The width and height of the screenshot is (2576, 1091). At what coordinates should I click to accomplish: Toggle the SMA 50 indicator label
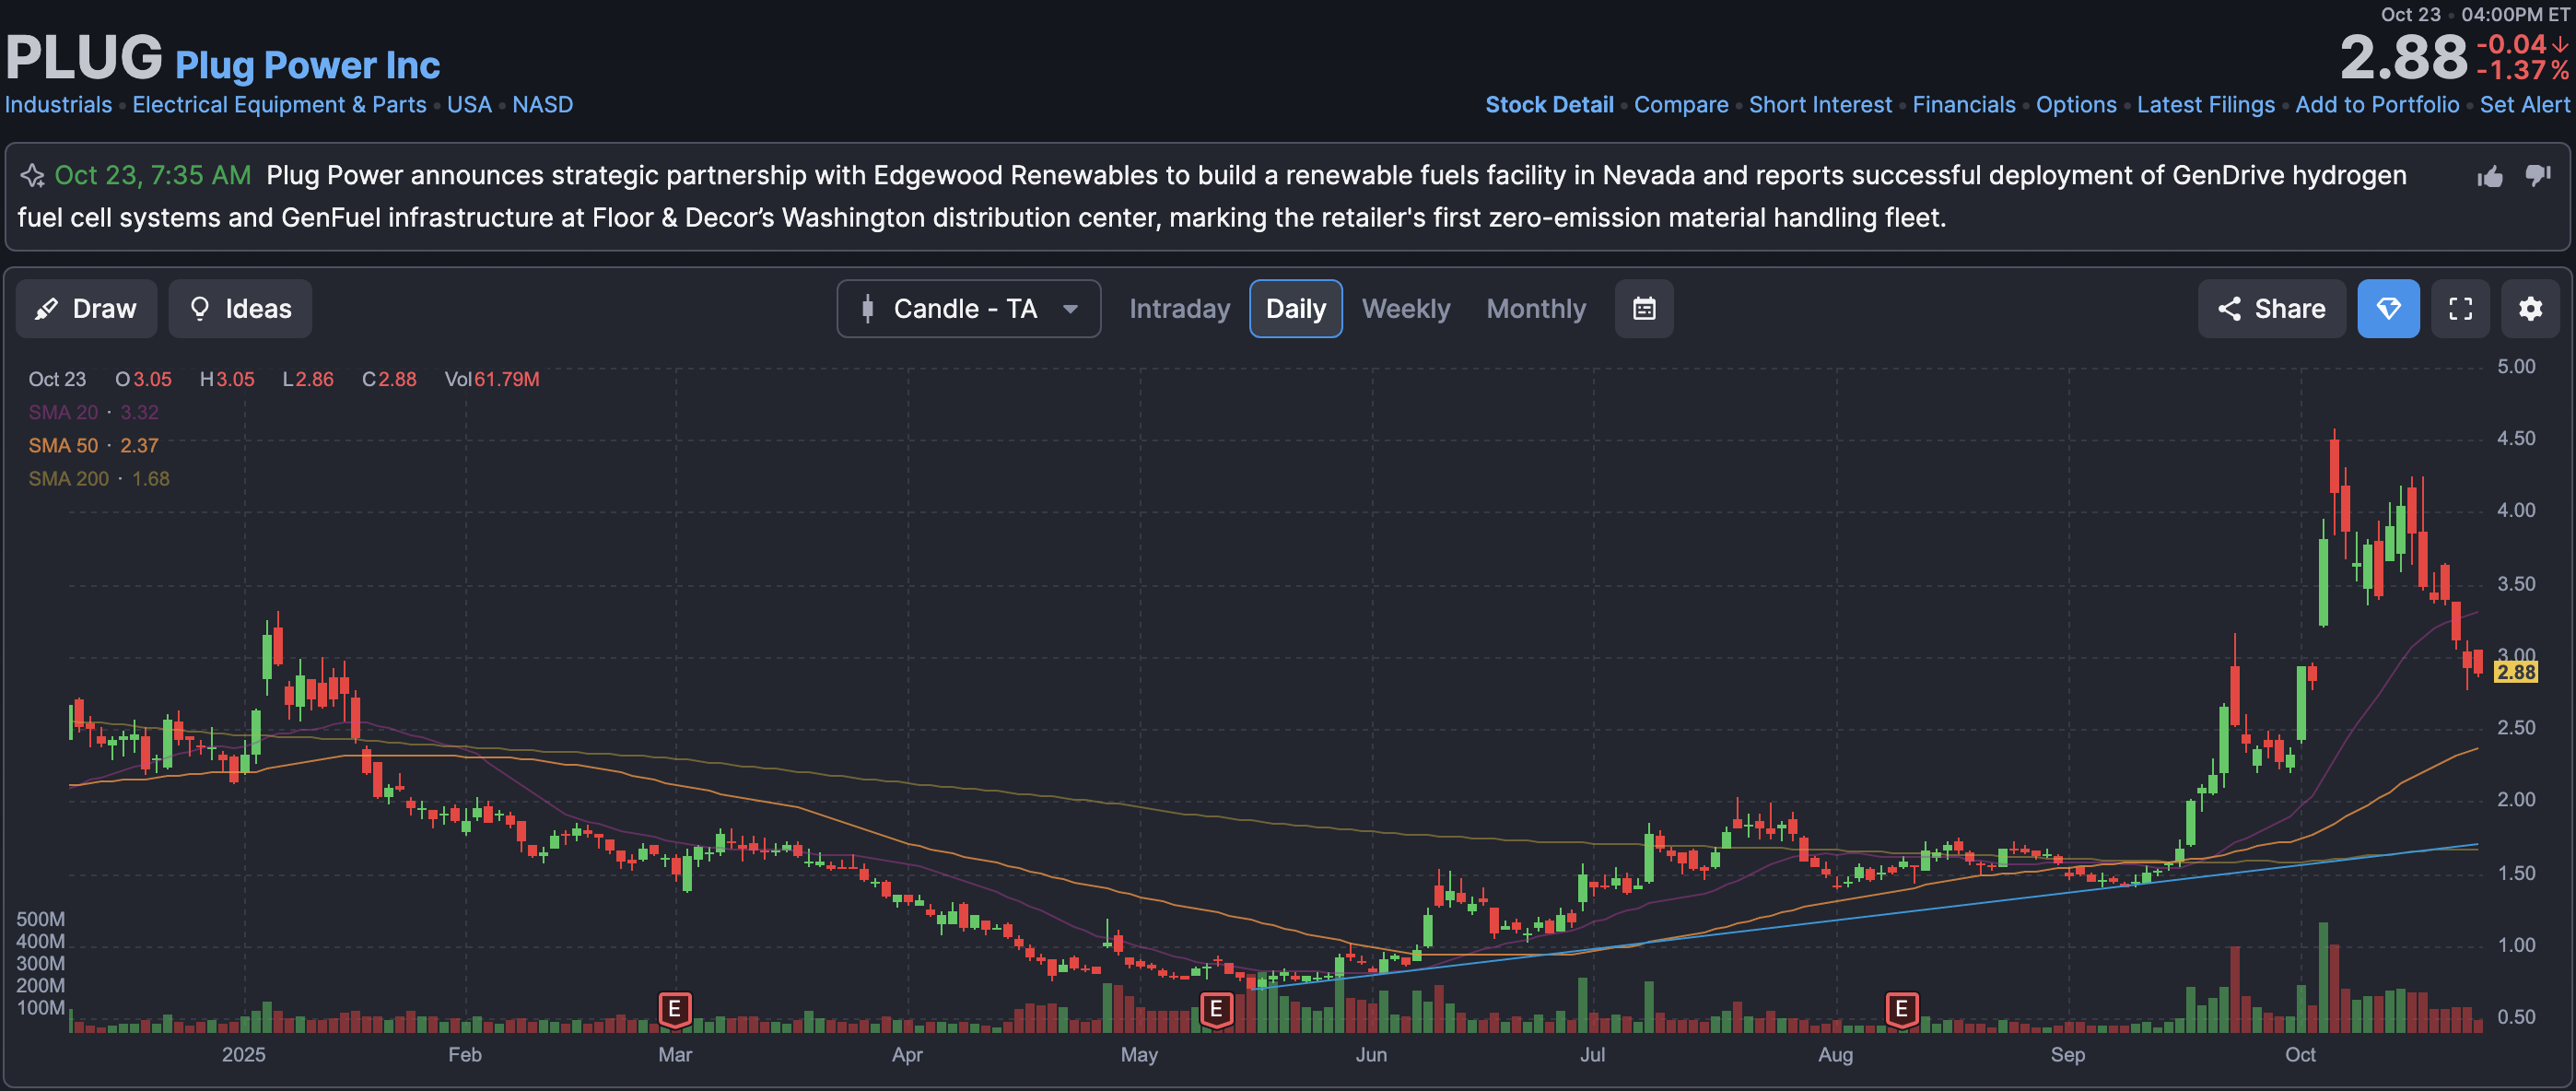(x=63, y=446)
